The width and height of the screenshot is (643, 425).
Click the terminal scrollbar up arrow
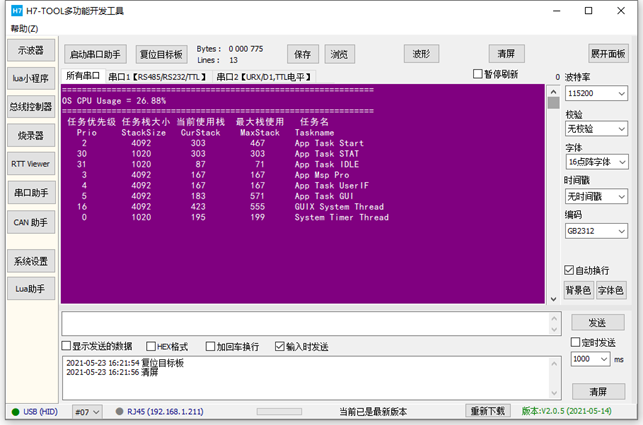554,91
